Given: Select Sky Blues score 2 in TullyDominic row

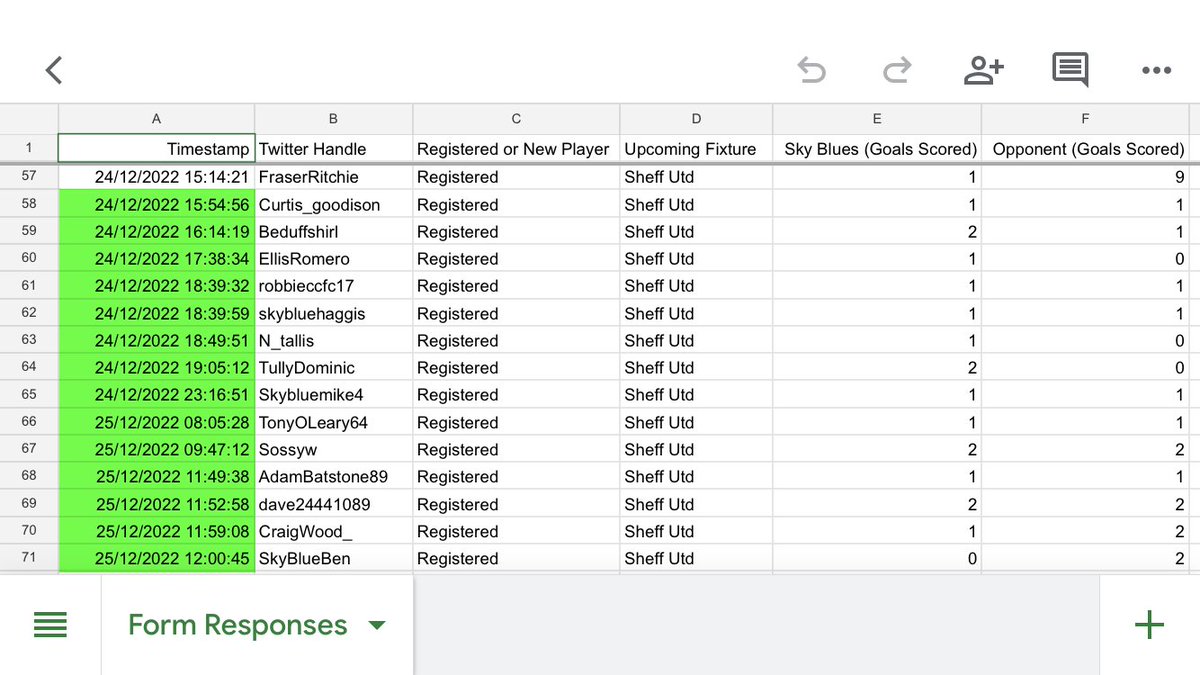Looking at the screenshot, I should [877, 367].
